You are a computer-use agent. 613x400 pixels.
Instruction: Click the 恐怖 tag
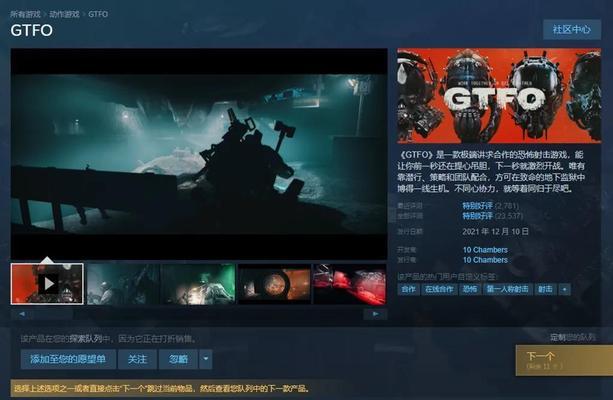coord(470,289)
